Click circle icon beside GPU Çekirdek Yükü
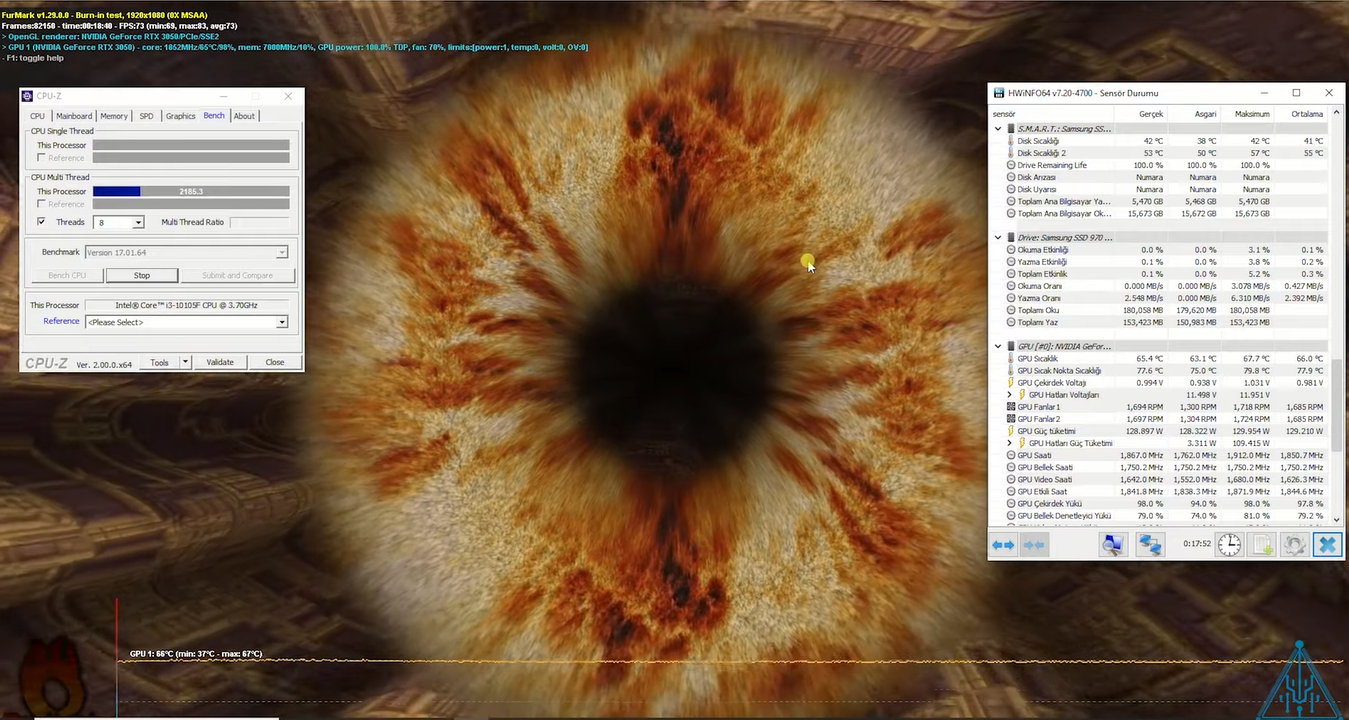Screen dimensions: 1349x720 click(x=1011, y=503)
